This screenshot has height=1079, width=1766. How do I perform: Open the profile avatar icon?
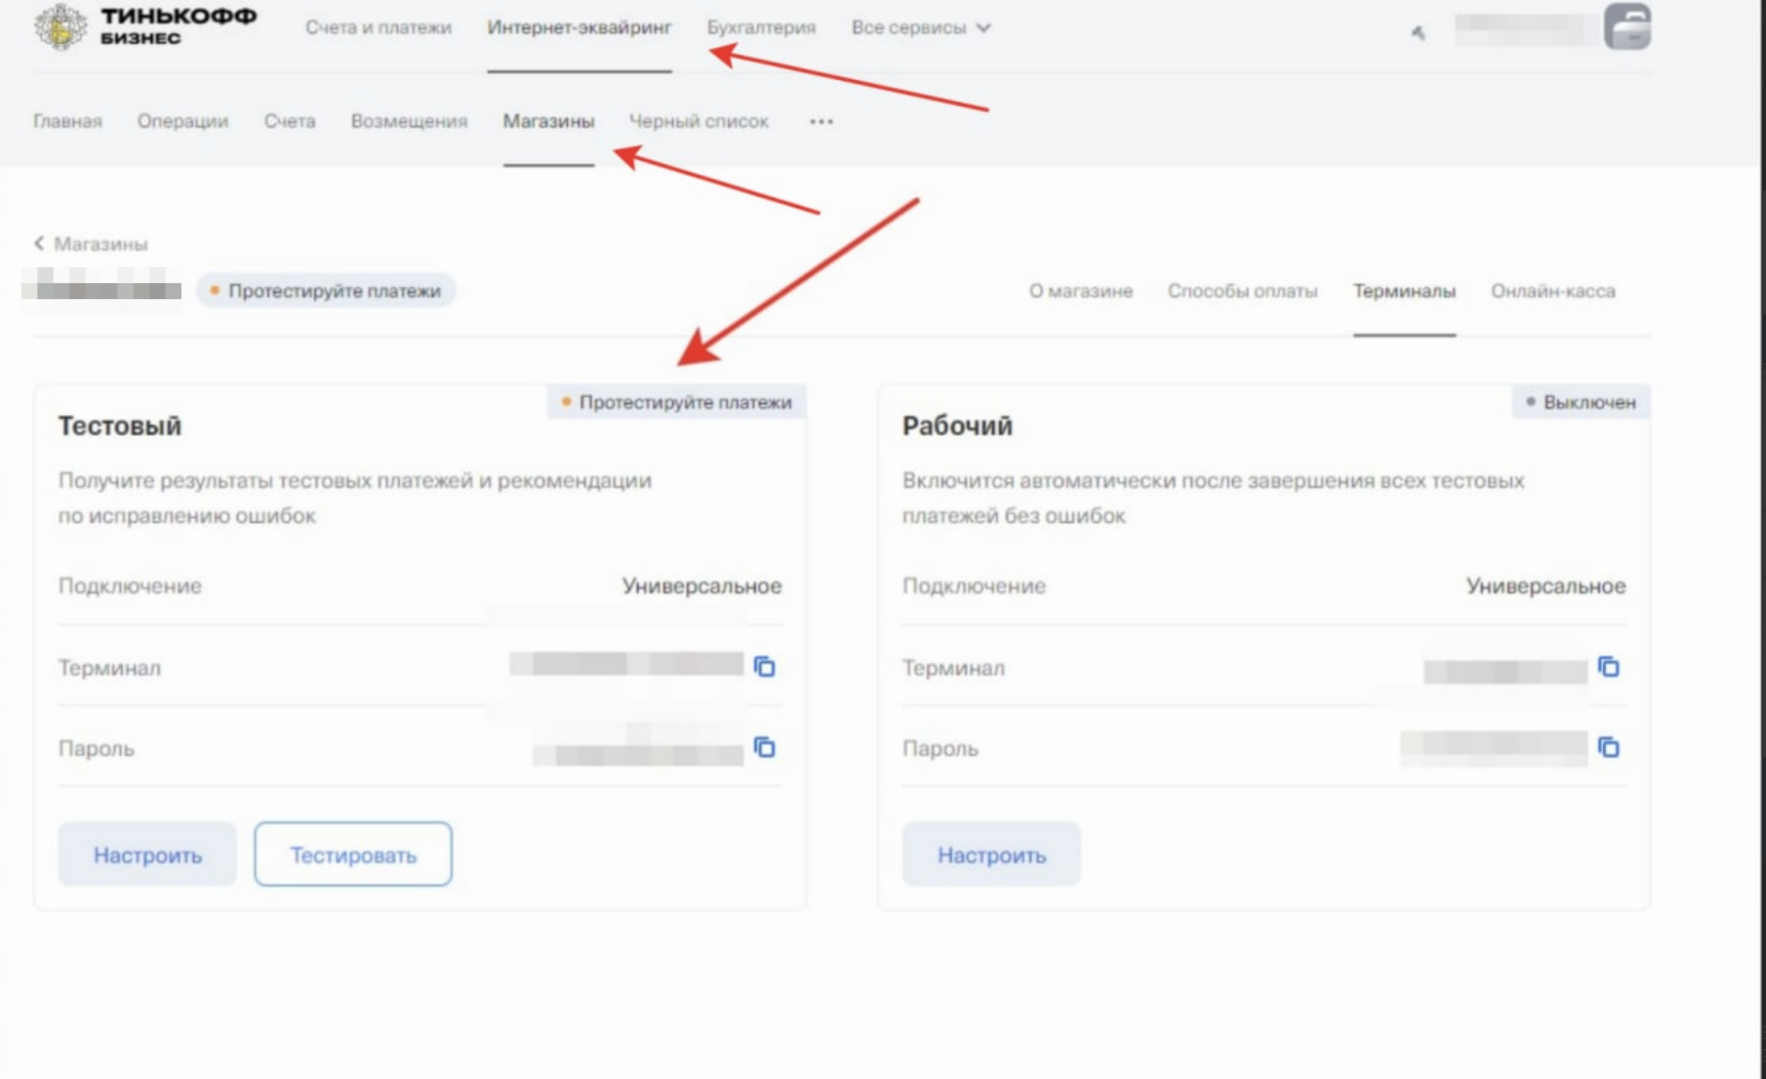click(x=1627, y=27)
